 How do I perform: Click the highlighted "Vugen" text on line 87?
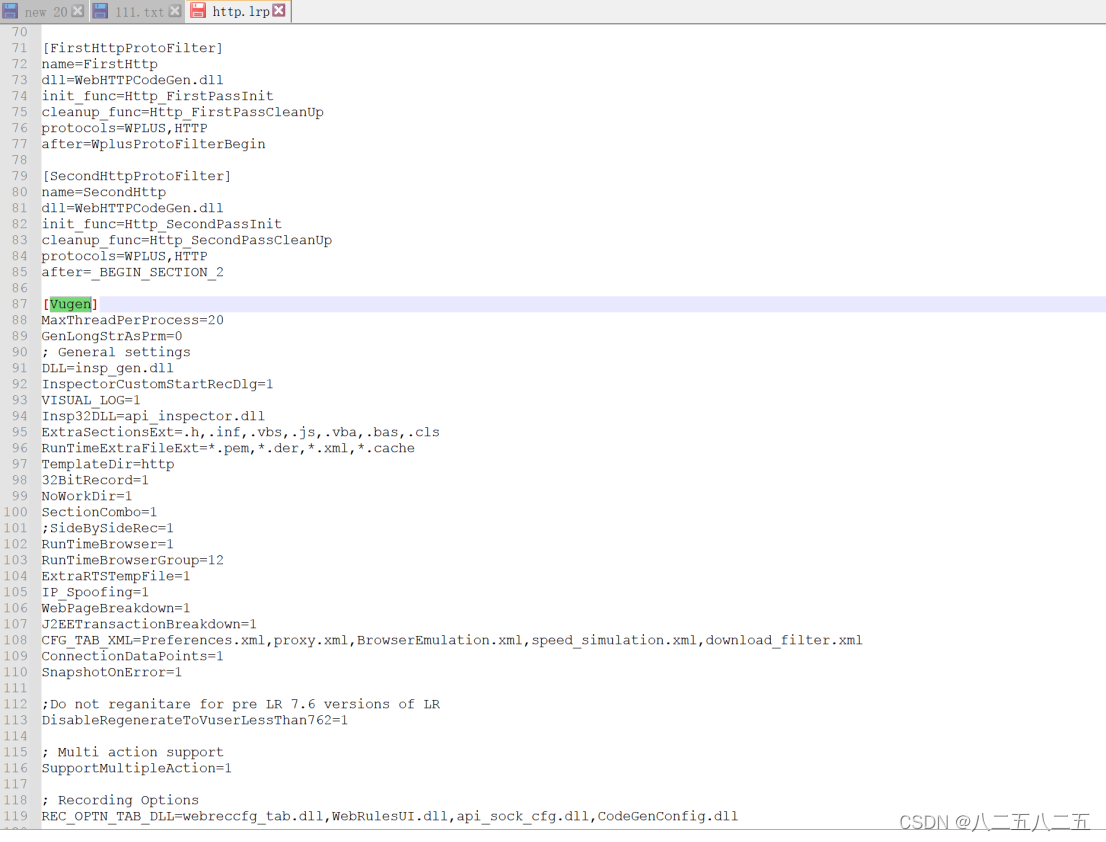(70, 303)
